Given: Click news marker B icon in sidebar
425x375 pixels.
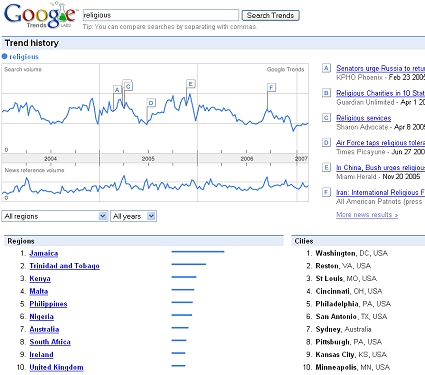Looking at the screenshot, I should 326,93.
